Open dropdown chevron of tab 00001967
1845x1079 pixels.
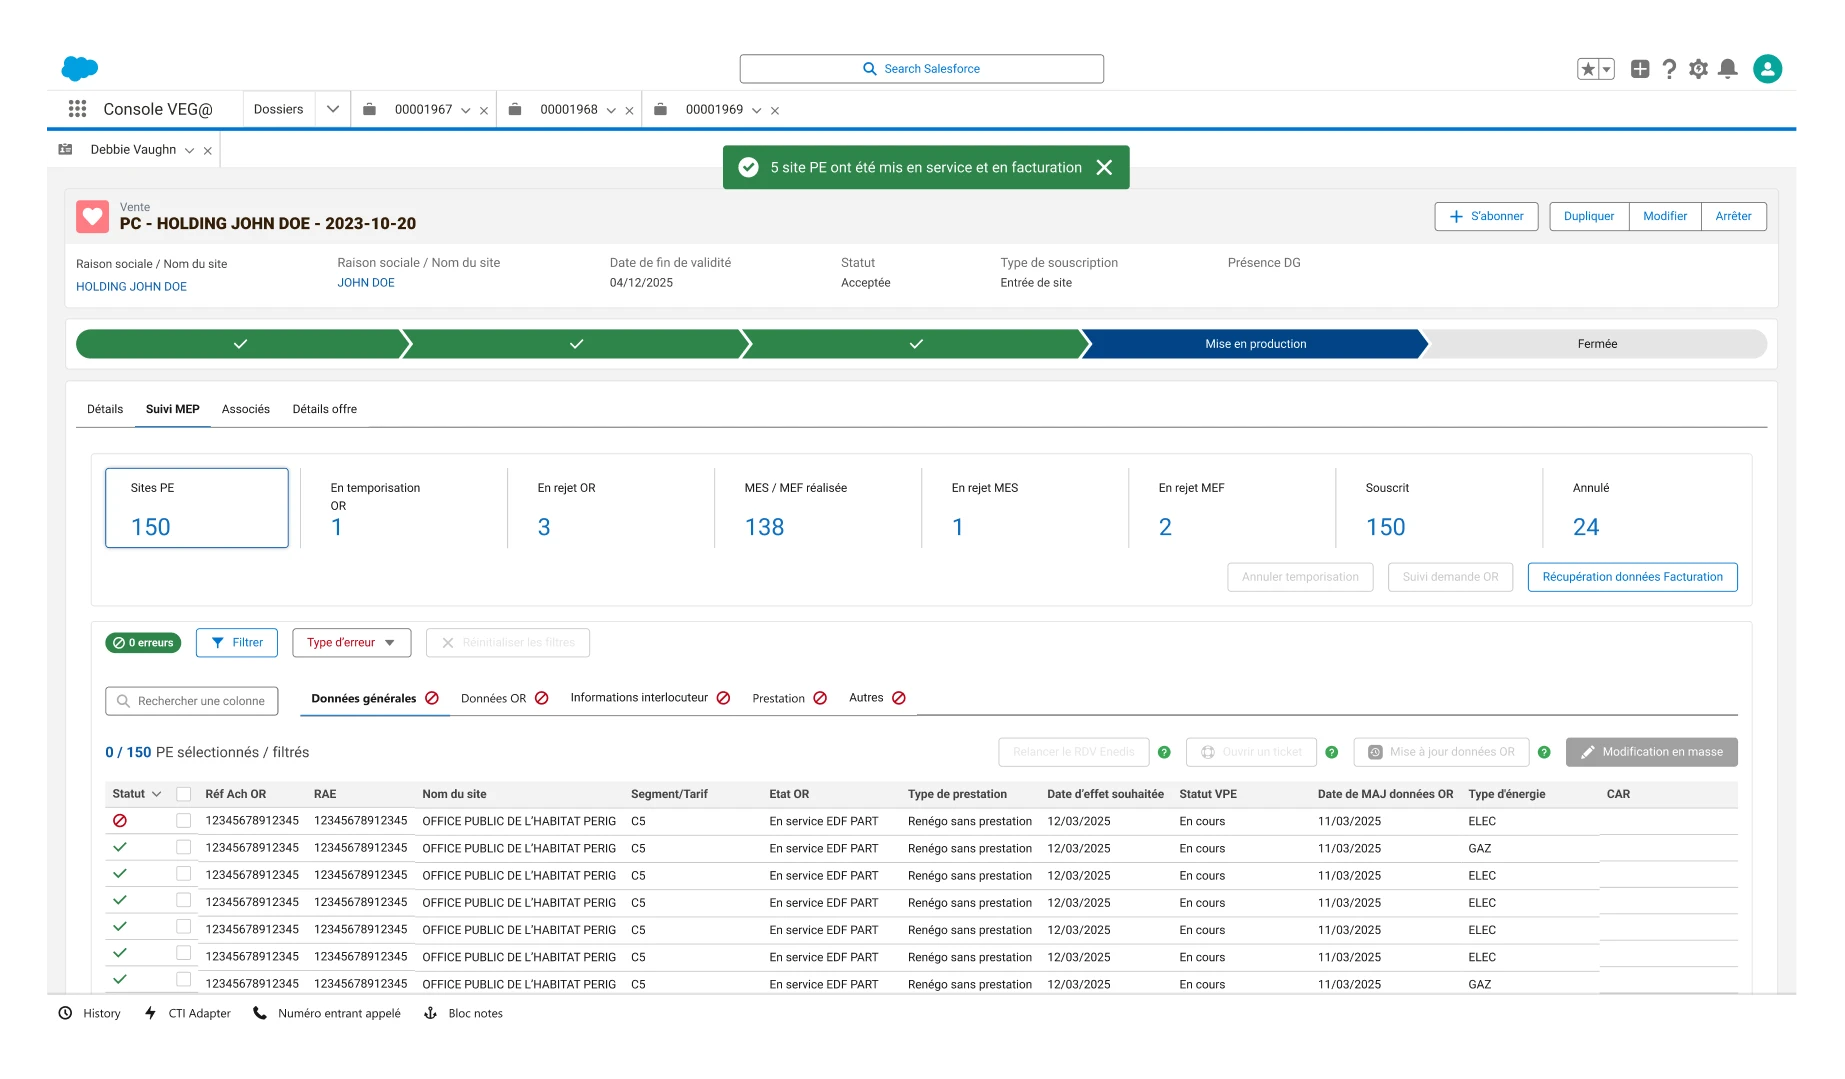(466, 111)
